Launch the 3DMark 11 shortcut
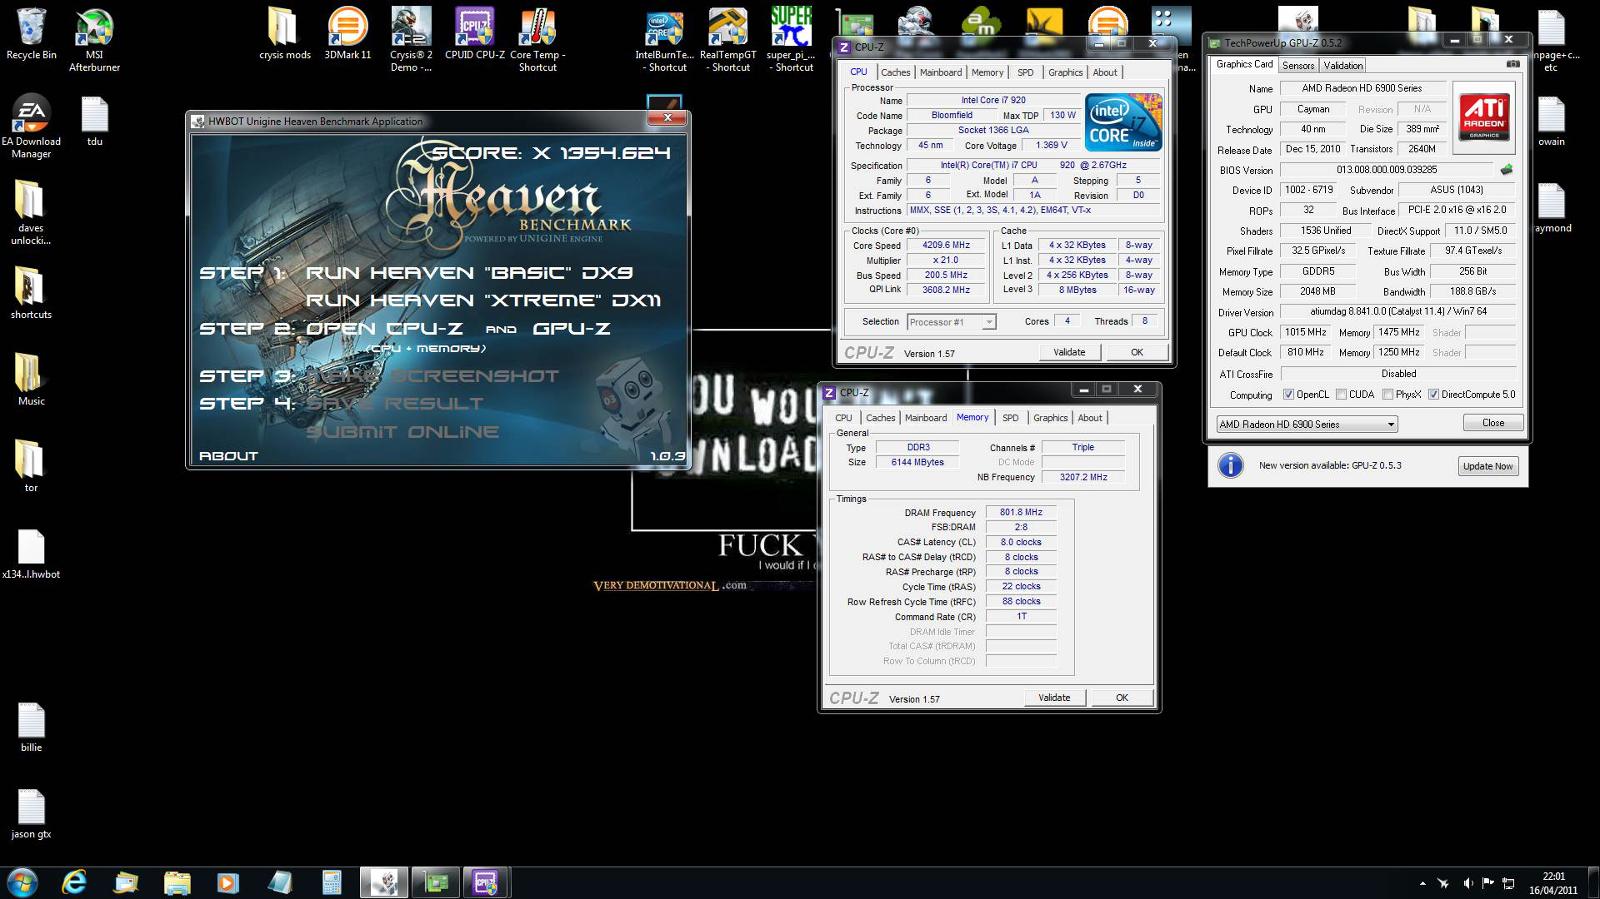The height and width of the screenshot is (899, 1600). pyautogui.click(x=348, y=34)
